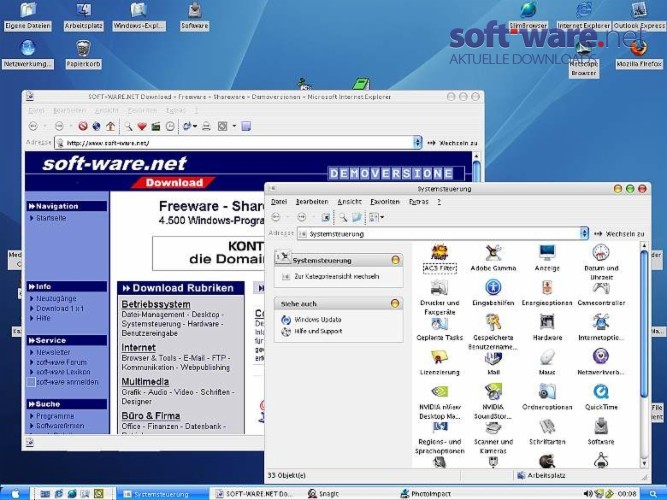Screen dimensions: 667x500
Task: Click Hilfe und Support link
Action: tap(318, 331)
